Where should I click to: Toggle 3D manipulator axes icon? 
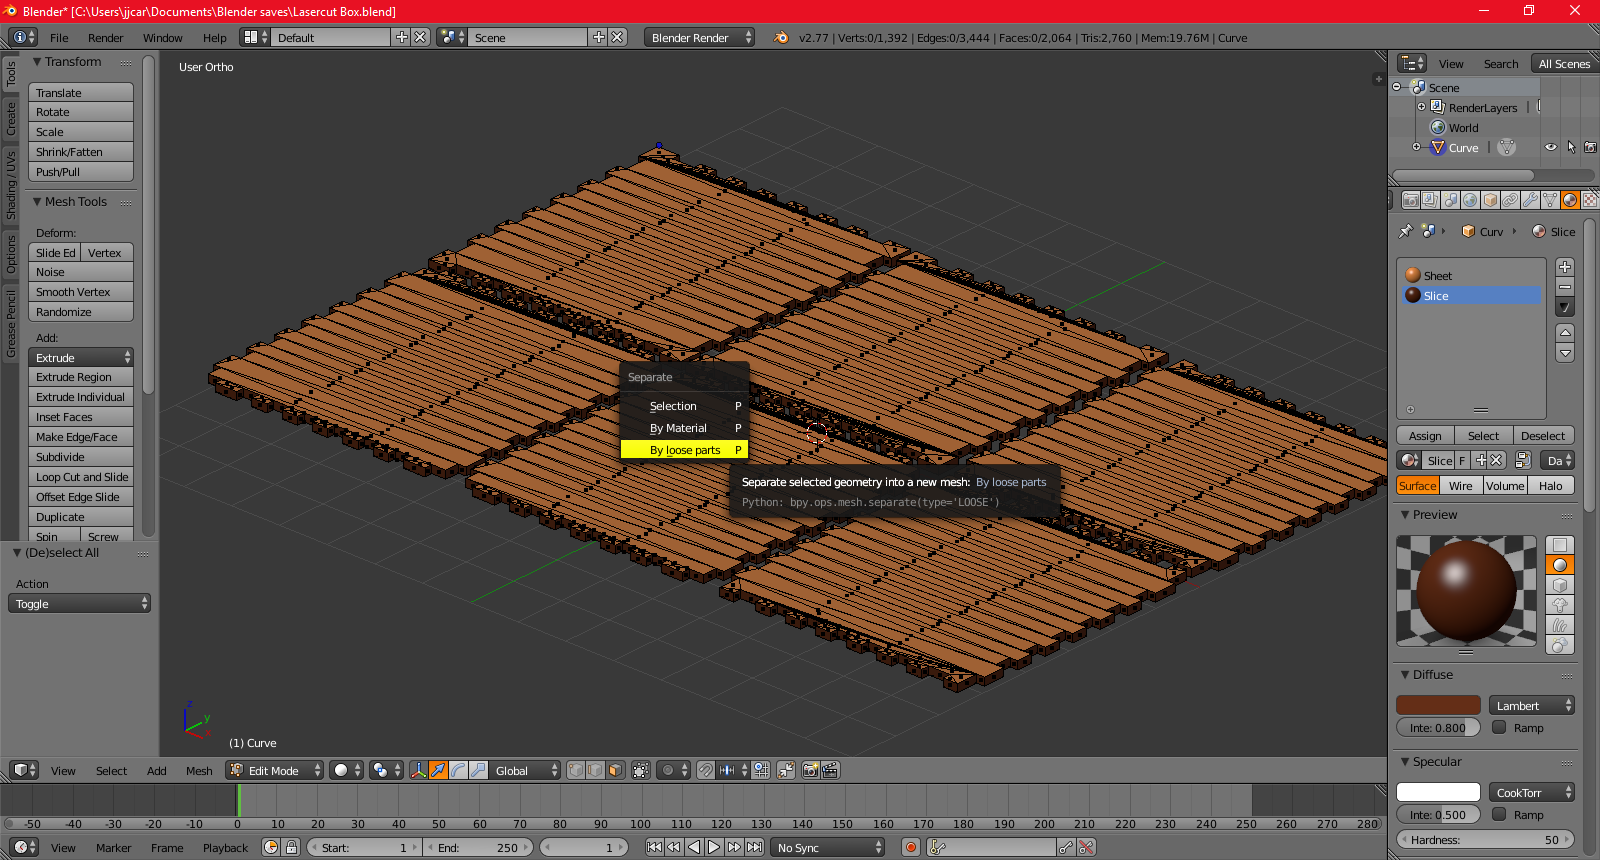pos(418,770)
